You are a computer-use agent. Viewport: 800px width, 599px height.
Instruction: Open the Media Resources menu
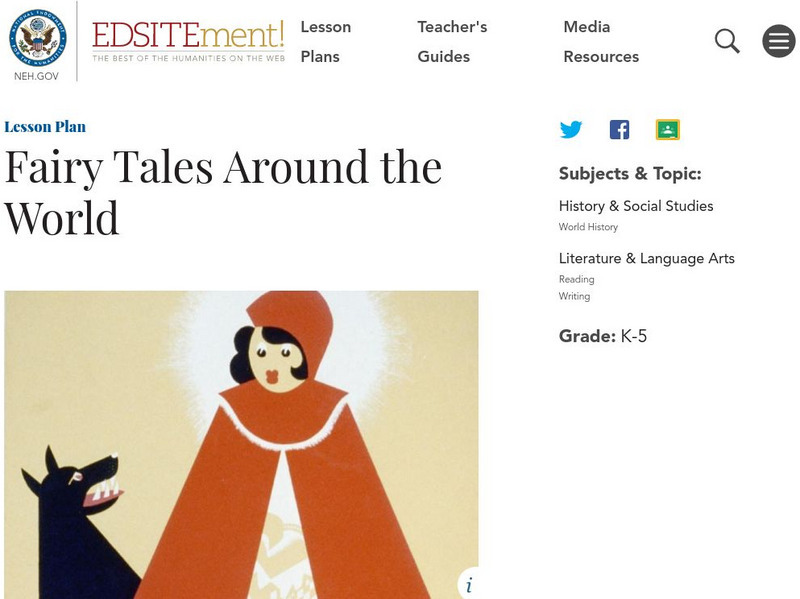[x=601, y=41]
